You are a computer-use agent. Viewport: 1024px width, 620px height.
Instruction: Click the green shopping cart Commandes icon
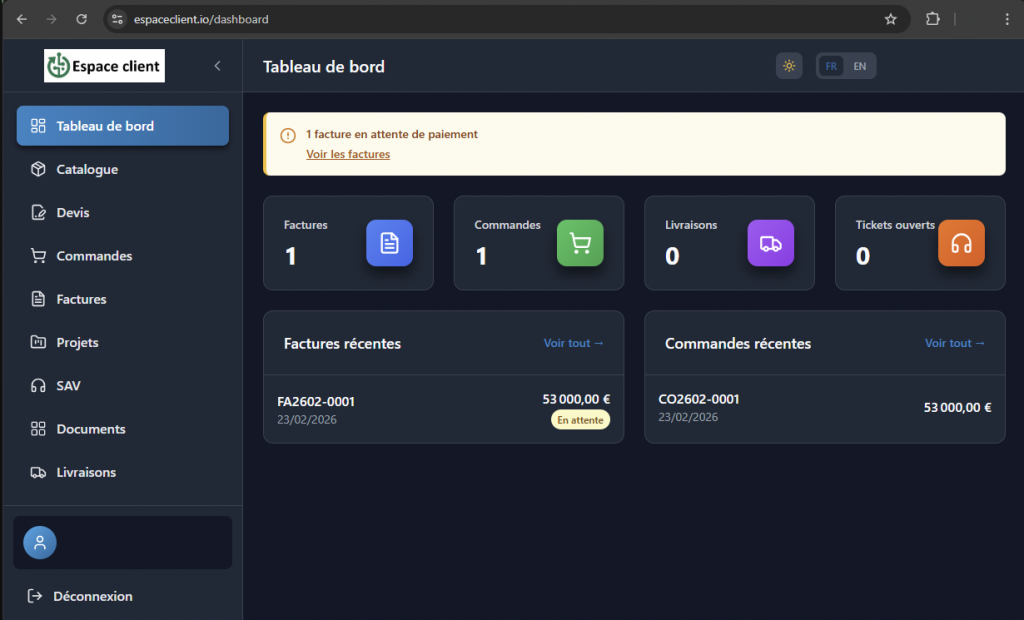(580, 243)
